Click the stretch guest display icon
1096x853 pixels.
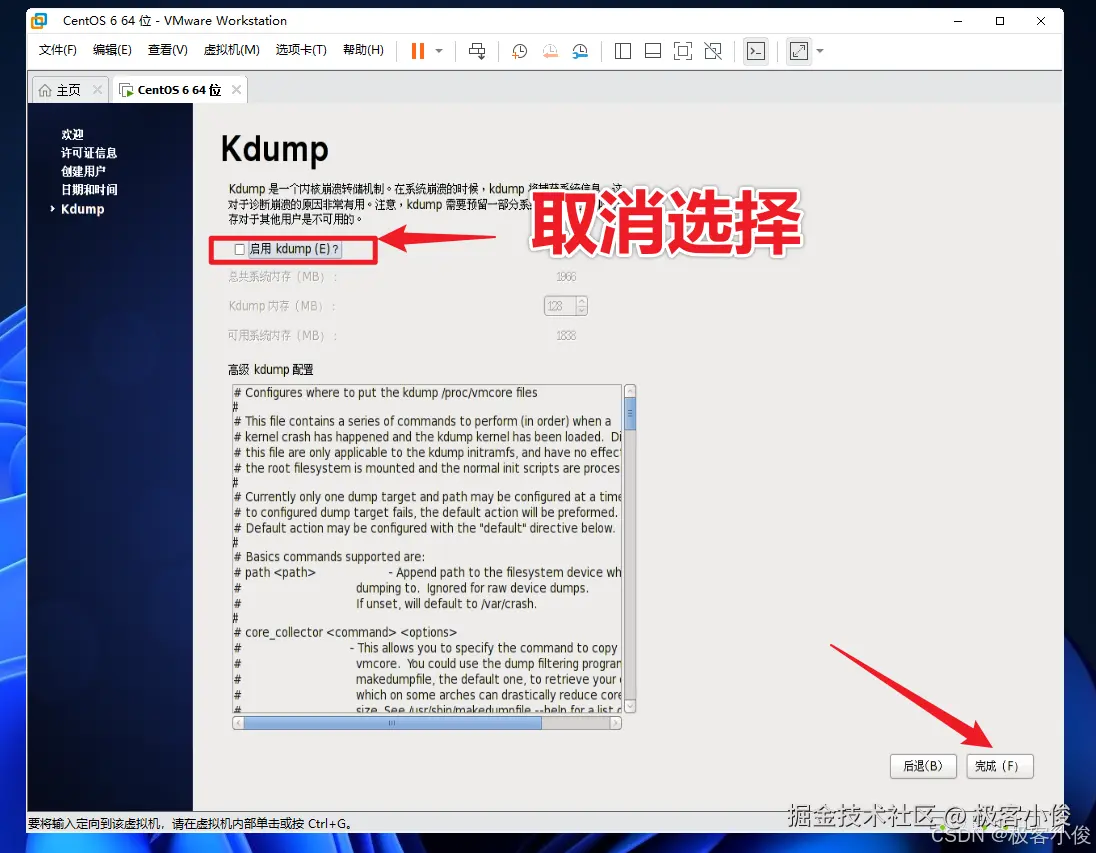tap(799, 51)
